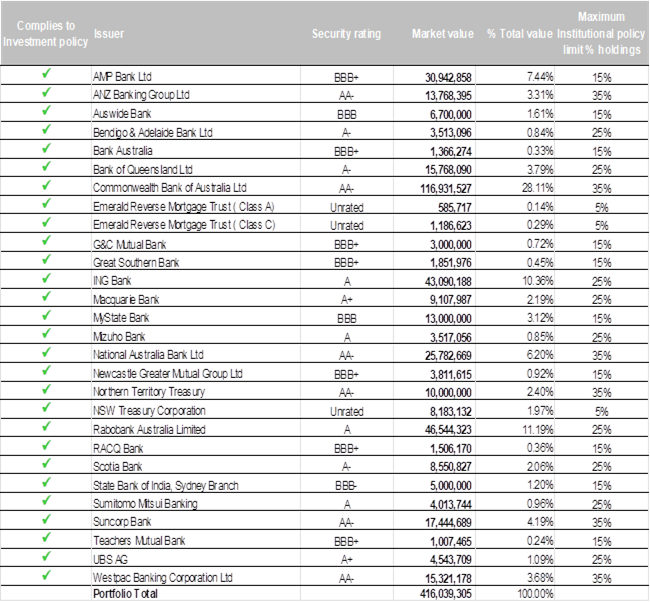Select the compliance tick for Scotia Bank
Screen dimensions: 650x602
pyautogui.click(x=45, y=466)
